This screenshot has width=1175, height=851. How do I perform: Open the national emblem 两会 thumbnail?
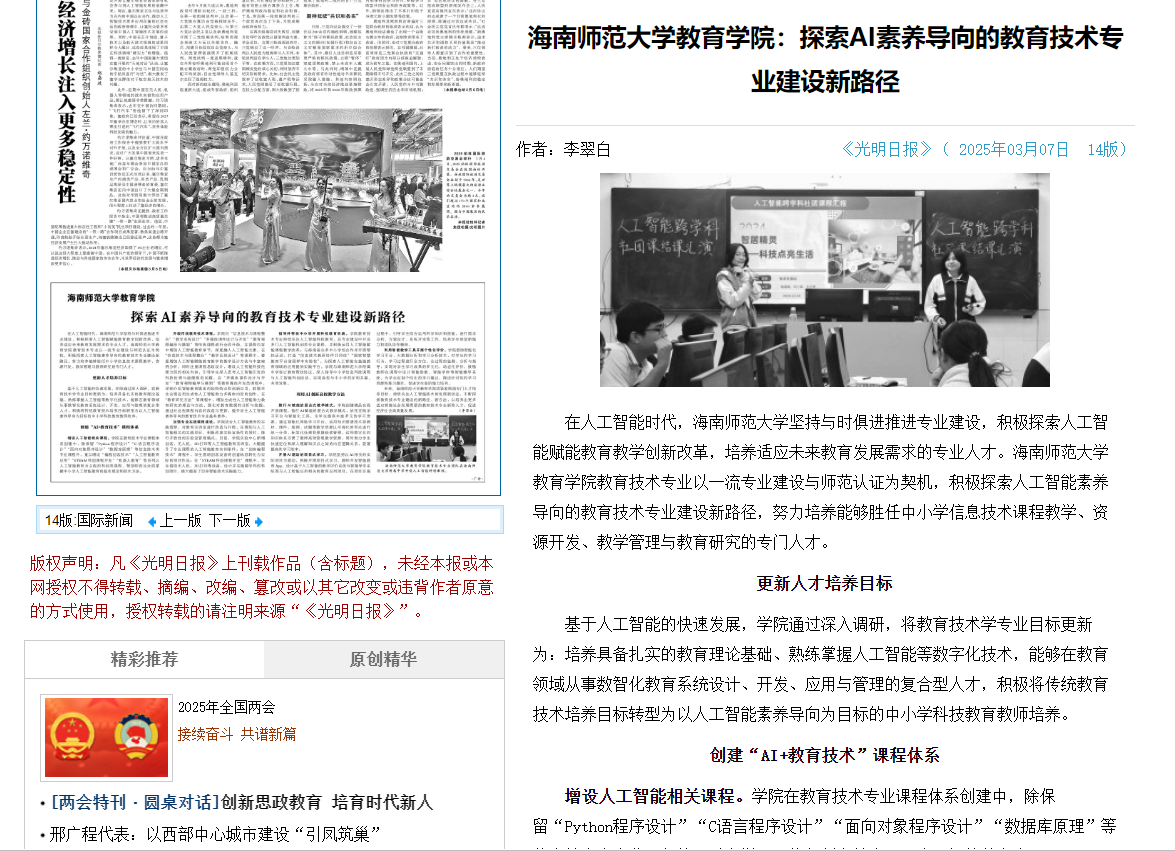coord(107,737)
